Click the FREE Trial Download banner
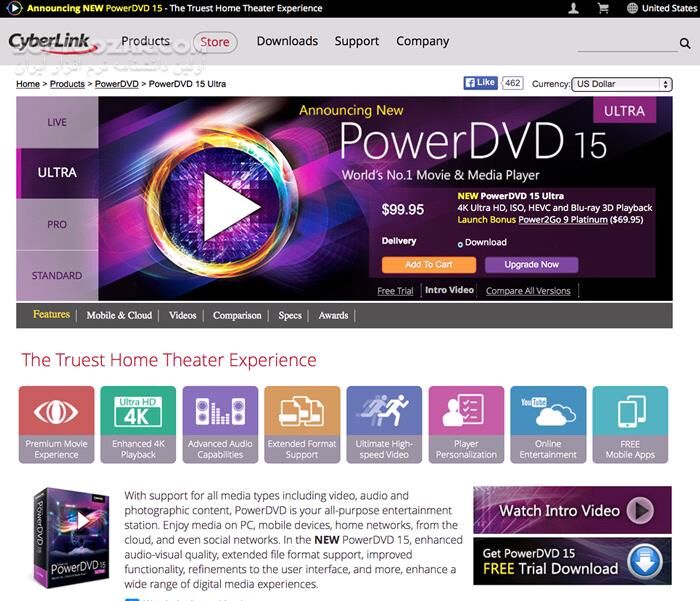 [x=572, y=561]
